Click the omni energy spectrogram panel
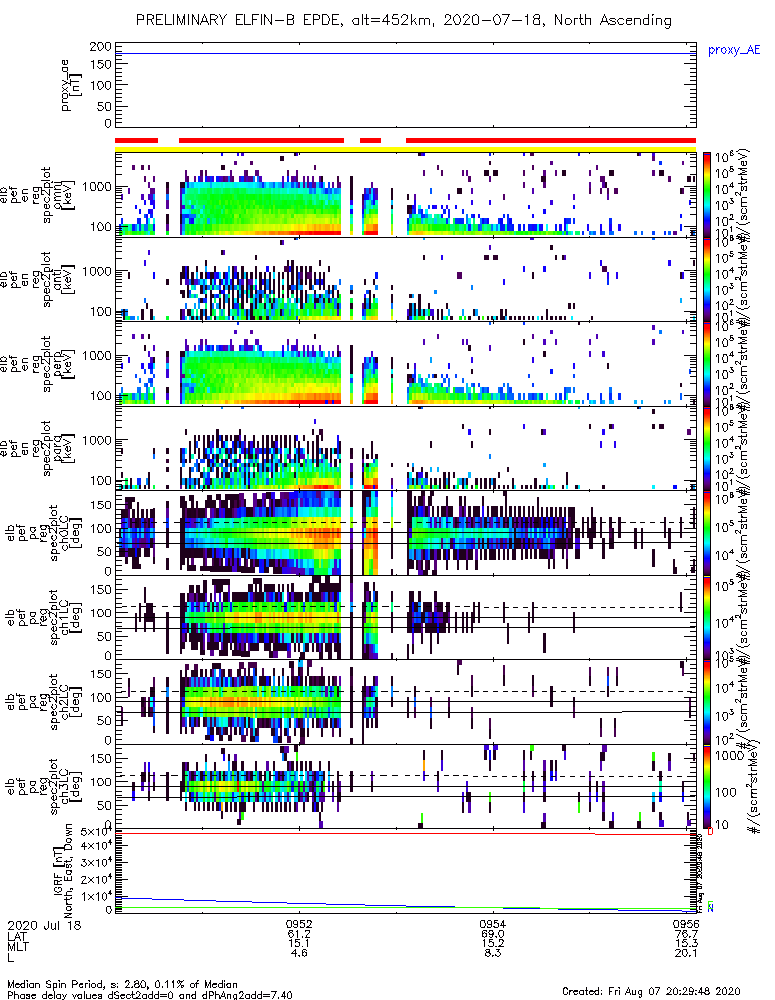Viewport: 775px width, 1000px height. (x=405, y=195)
